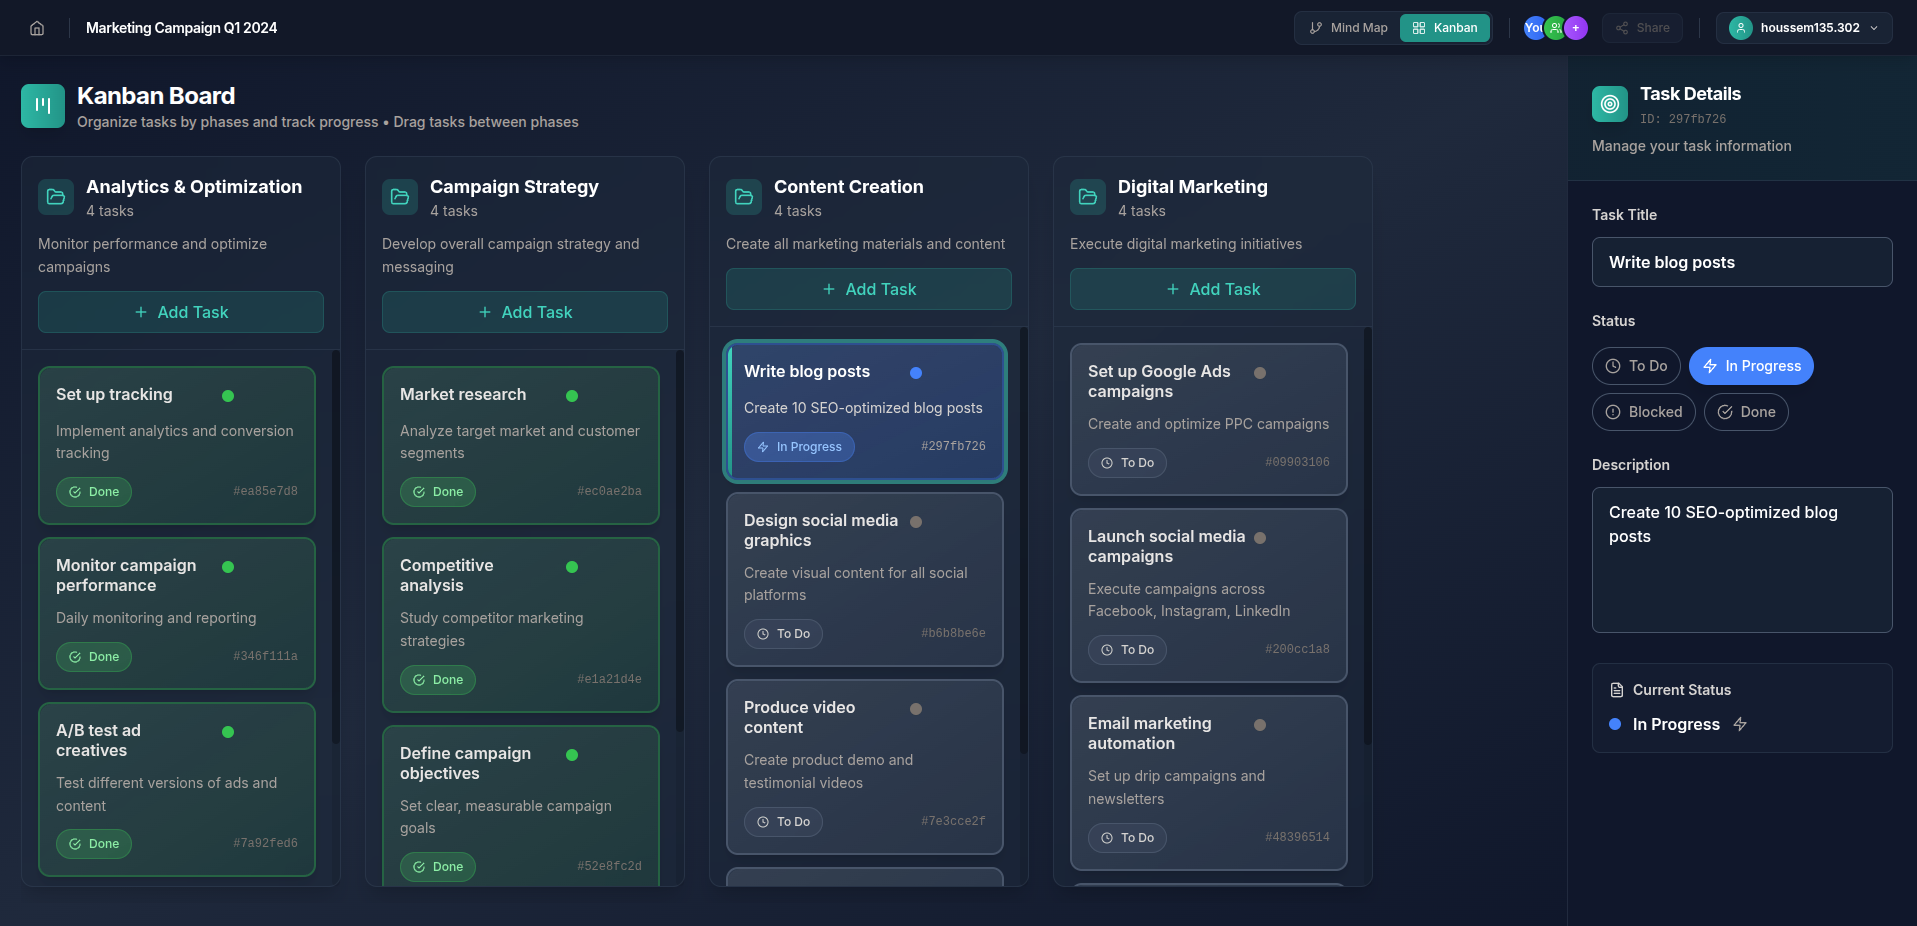Click the home icon in top bar

click(37, 28)
